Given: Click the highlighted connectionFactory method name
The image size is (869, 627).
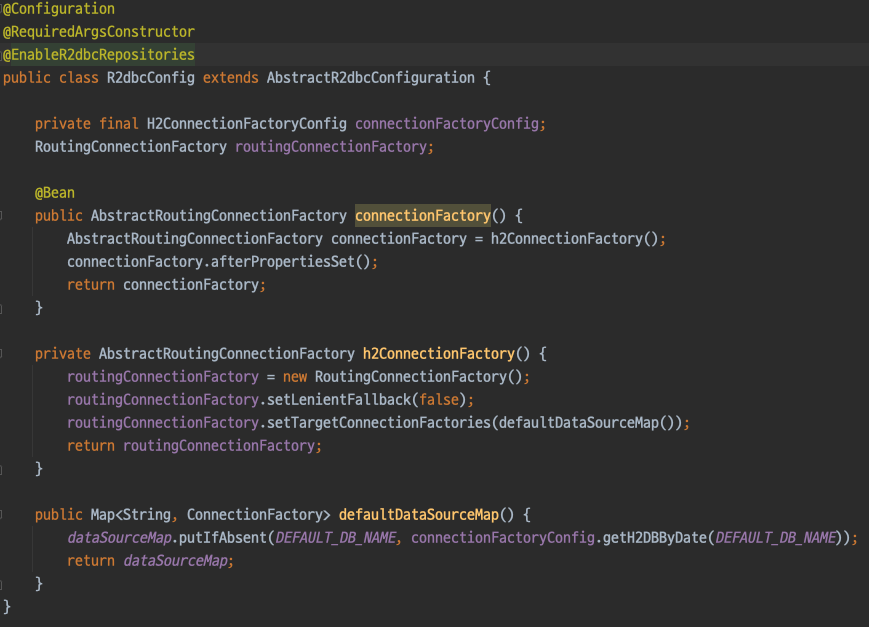Looking at the screenshot, I should pyautogui.click(x=423, y=216).
